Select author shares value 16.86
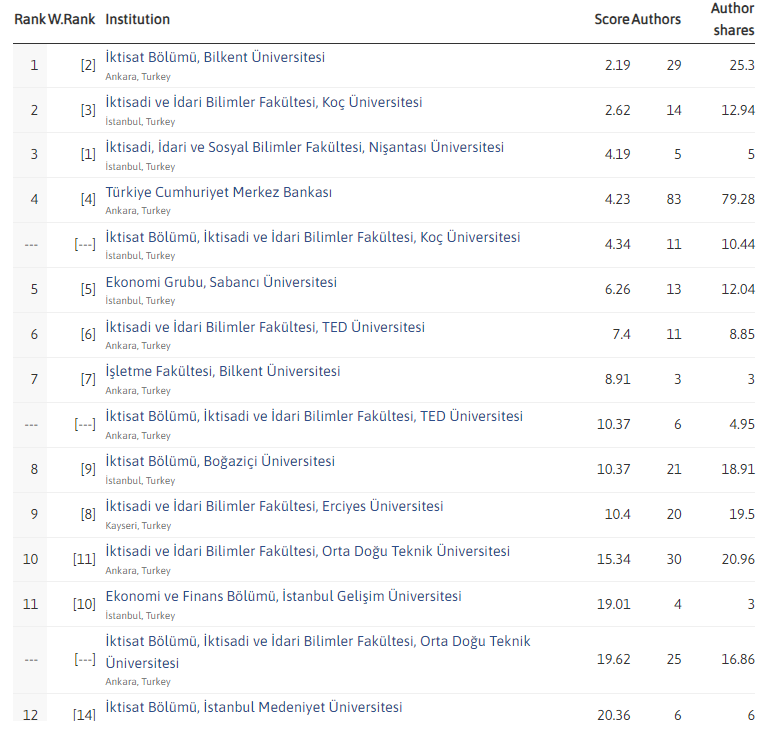Screen dimensions: 768x733 tap(738, 660)
